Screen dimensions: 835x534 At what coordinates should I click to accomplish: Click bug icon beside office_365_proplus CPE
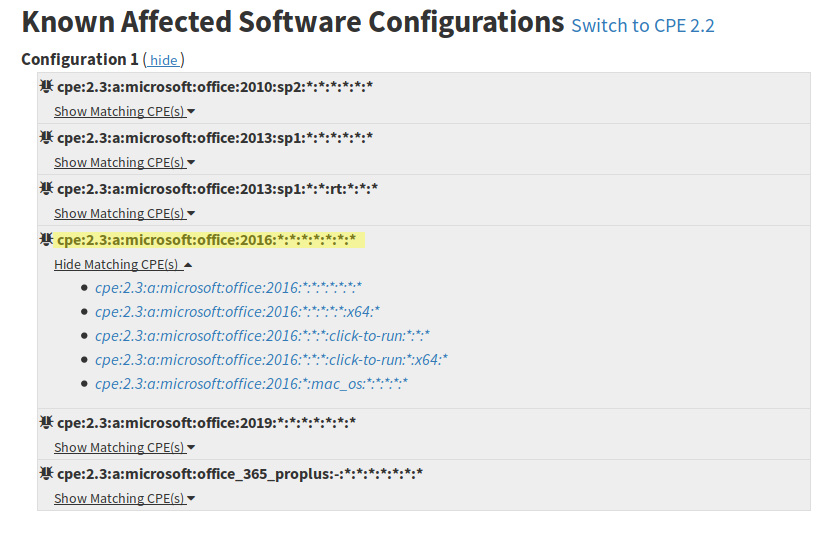(46, 473)
